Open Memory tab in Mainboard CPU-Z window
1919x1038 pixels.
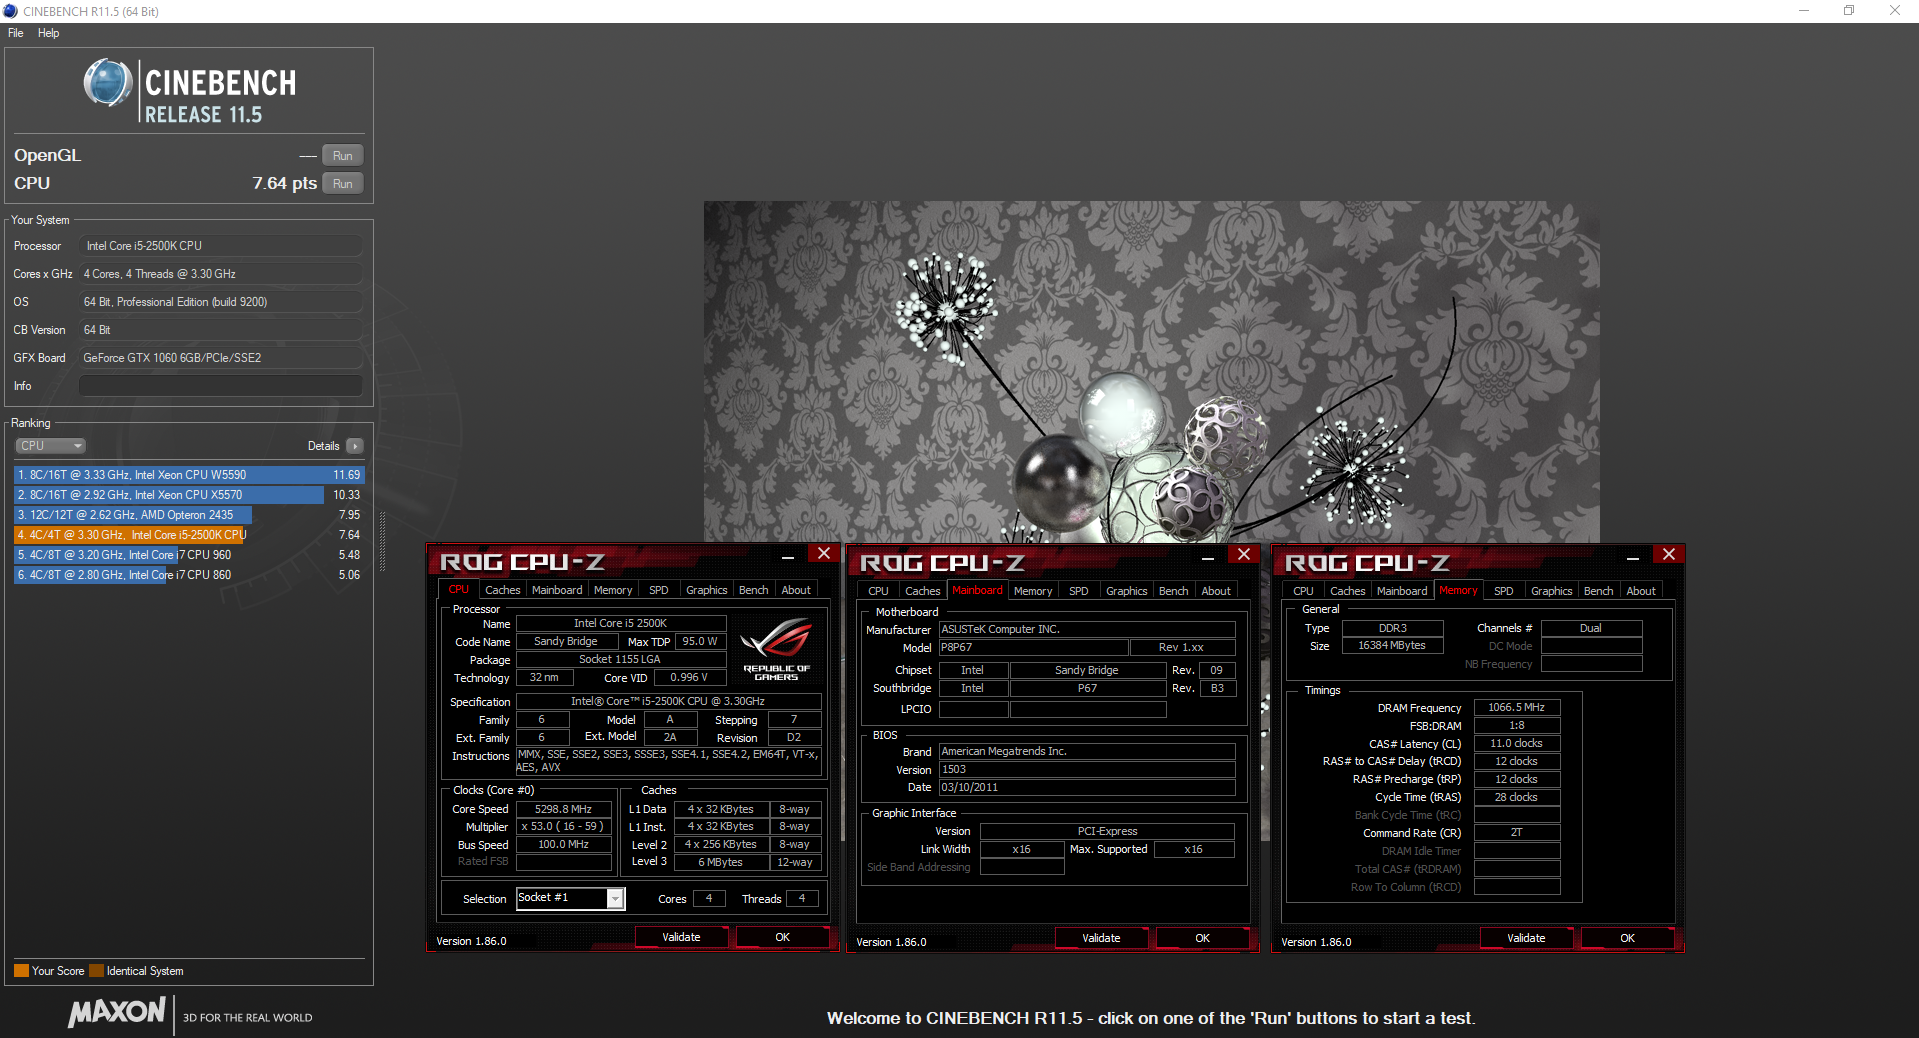coord(1033,591)
